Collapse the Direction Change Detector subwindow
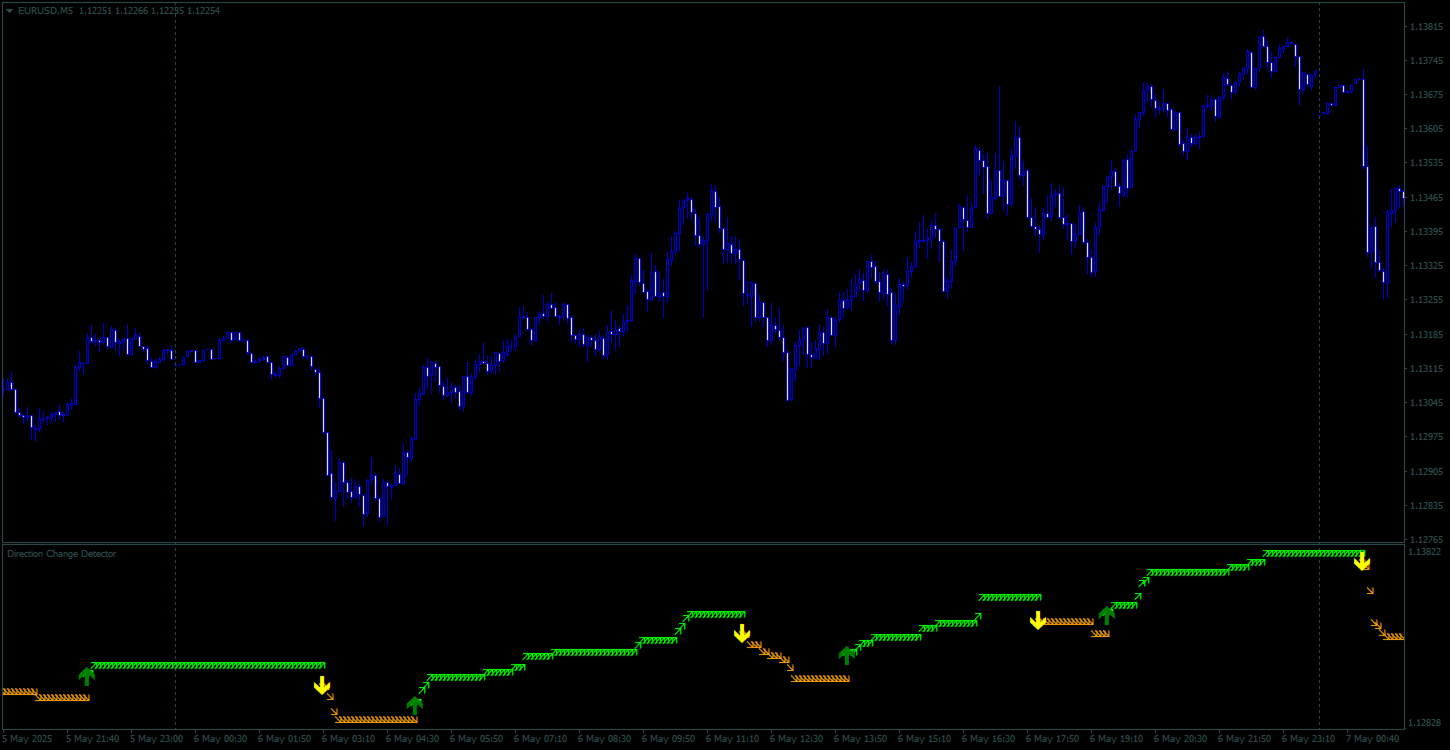Screen dimensions: 1450x750 60,553
